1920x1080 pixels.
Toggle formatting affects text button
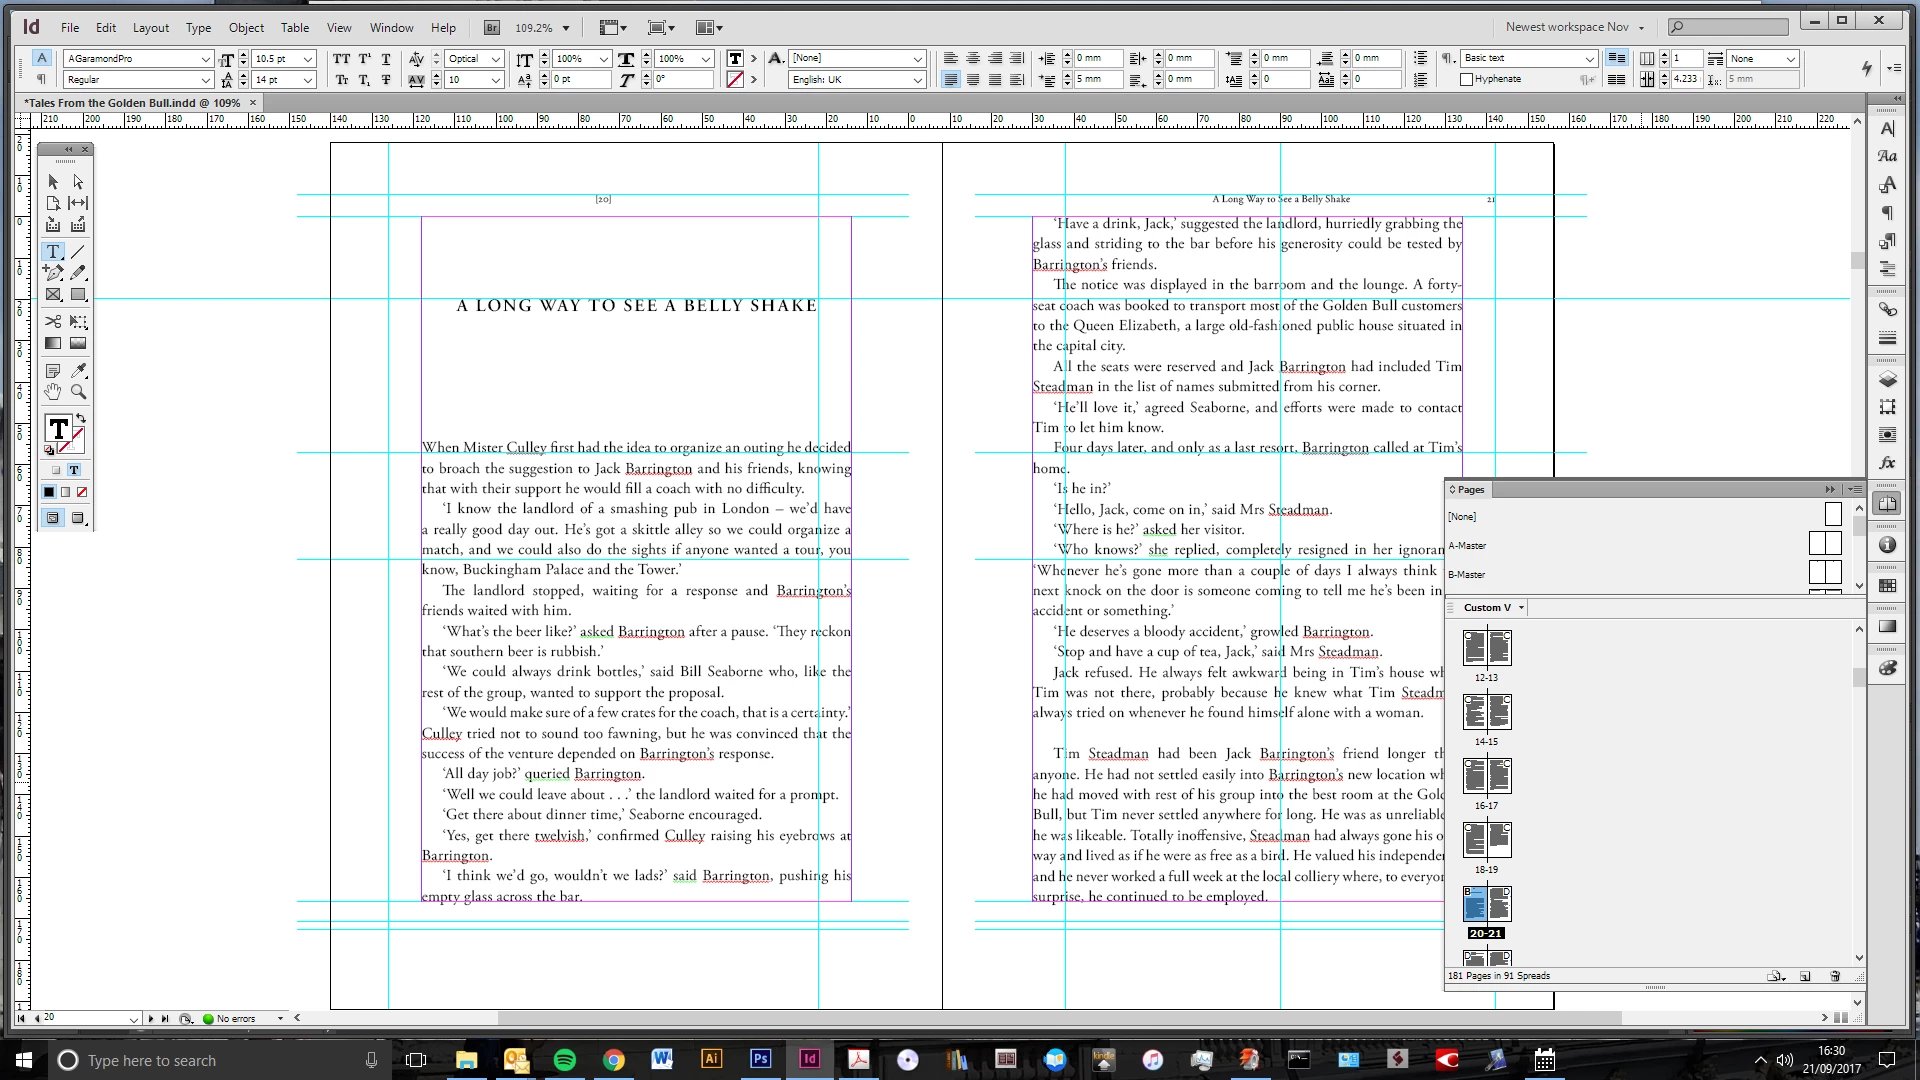pos(74,470)
